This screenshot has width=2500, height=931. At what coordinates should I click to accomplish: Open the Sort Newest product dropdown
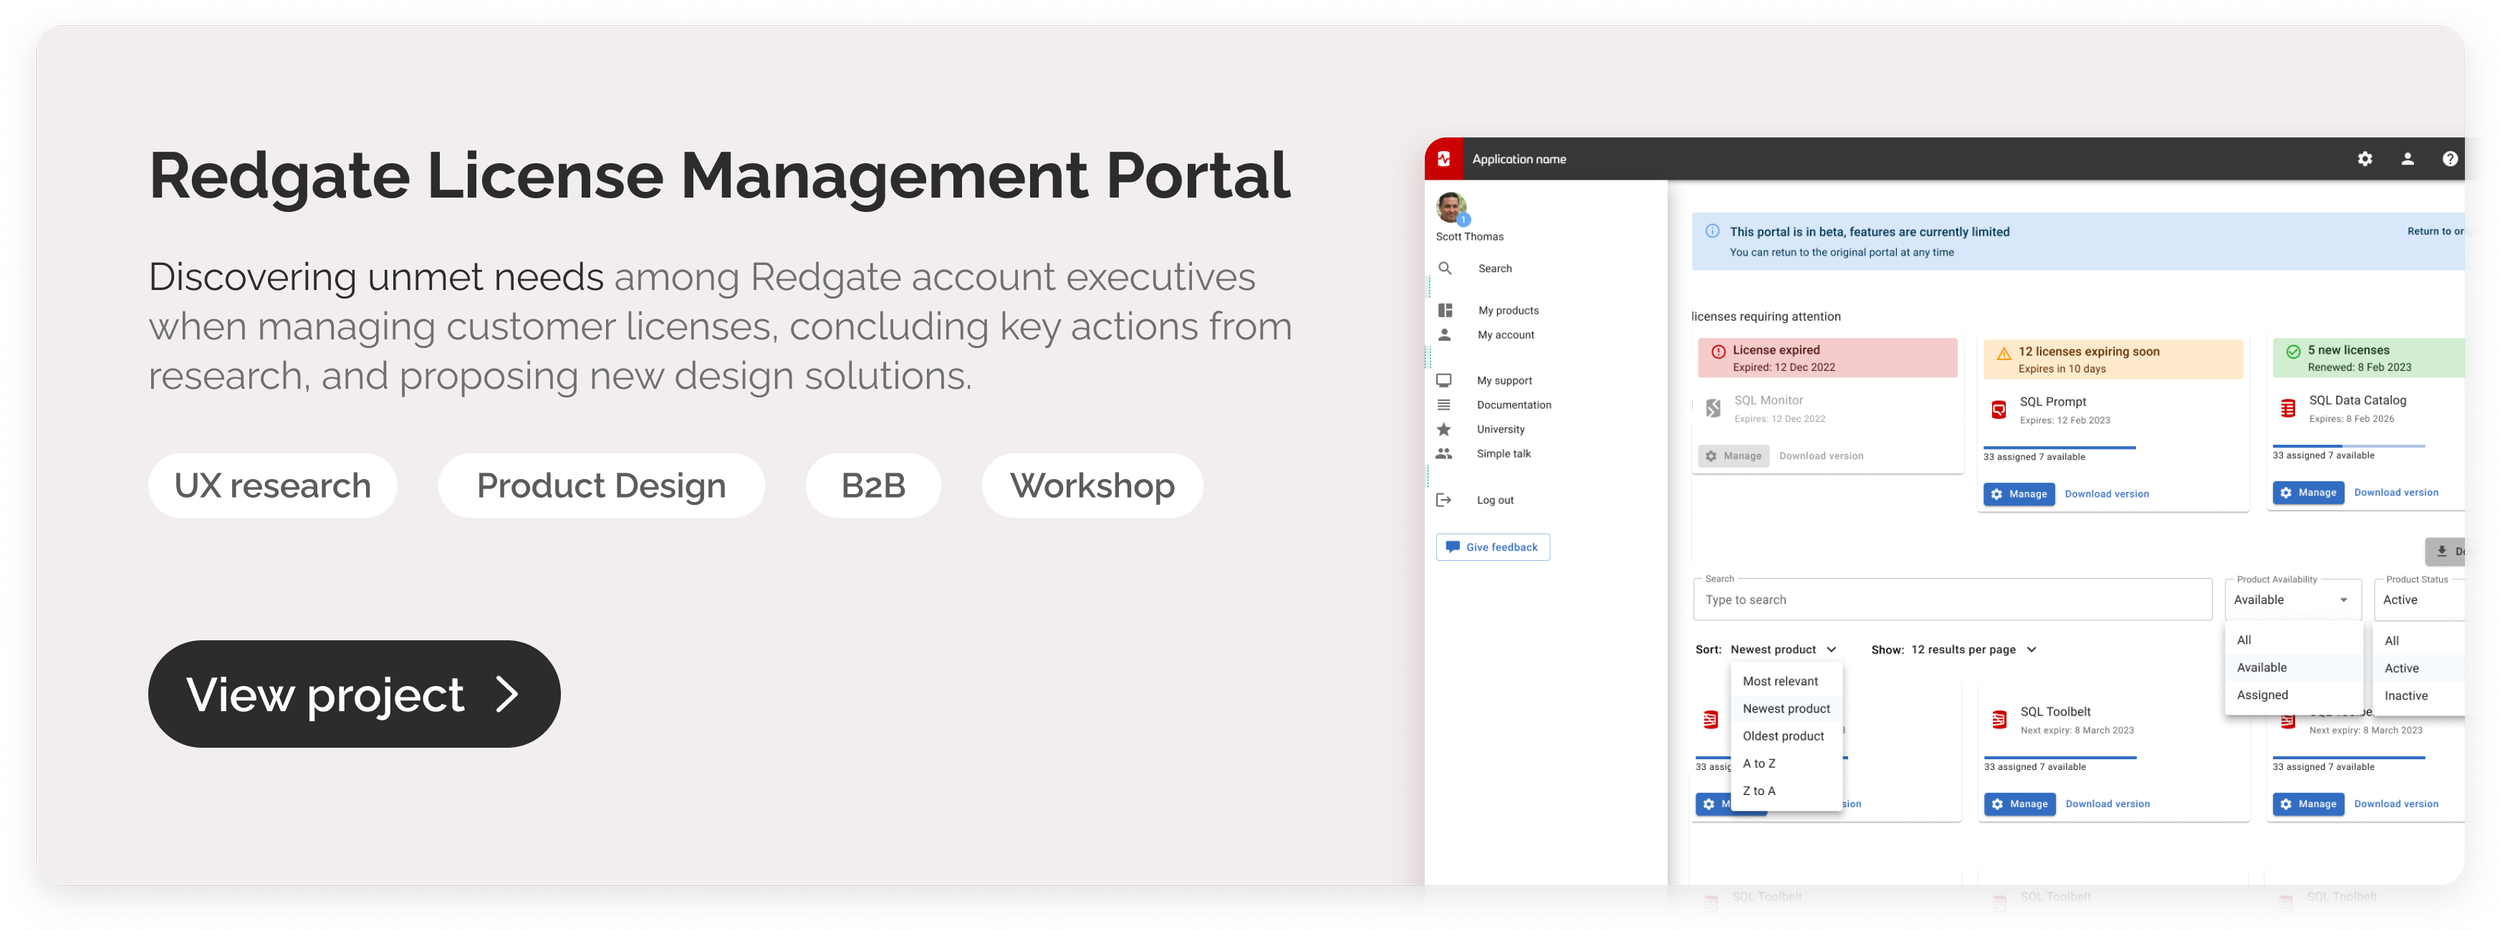pos(1783,650)
